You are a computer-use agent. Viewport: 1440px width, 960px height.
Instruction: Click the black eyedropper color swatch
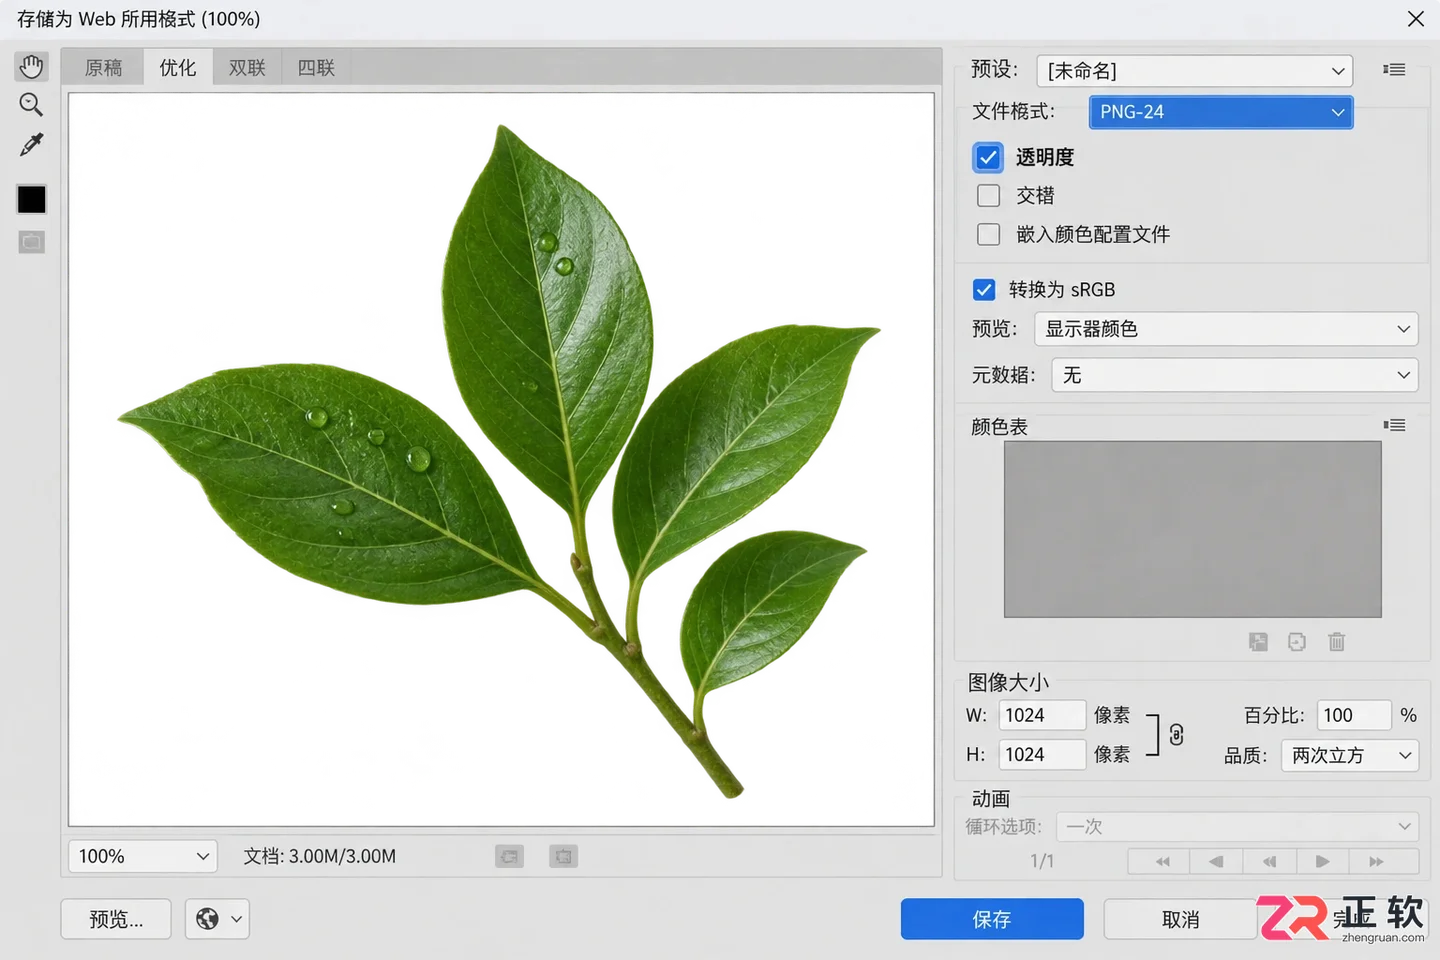(x=31, y=199)
